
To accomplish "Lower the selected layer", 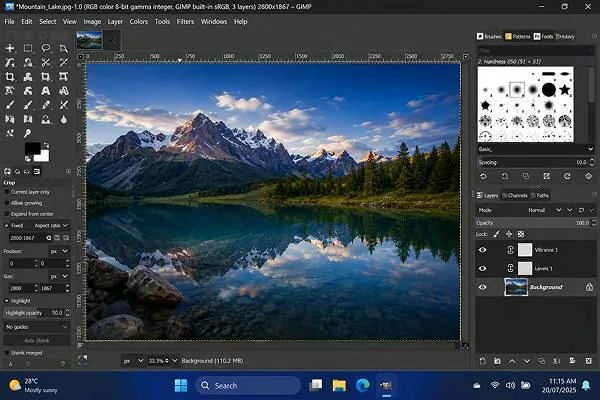I will click(527, 361).
